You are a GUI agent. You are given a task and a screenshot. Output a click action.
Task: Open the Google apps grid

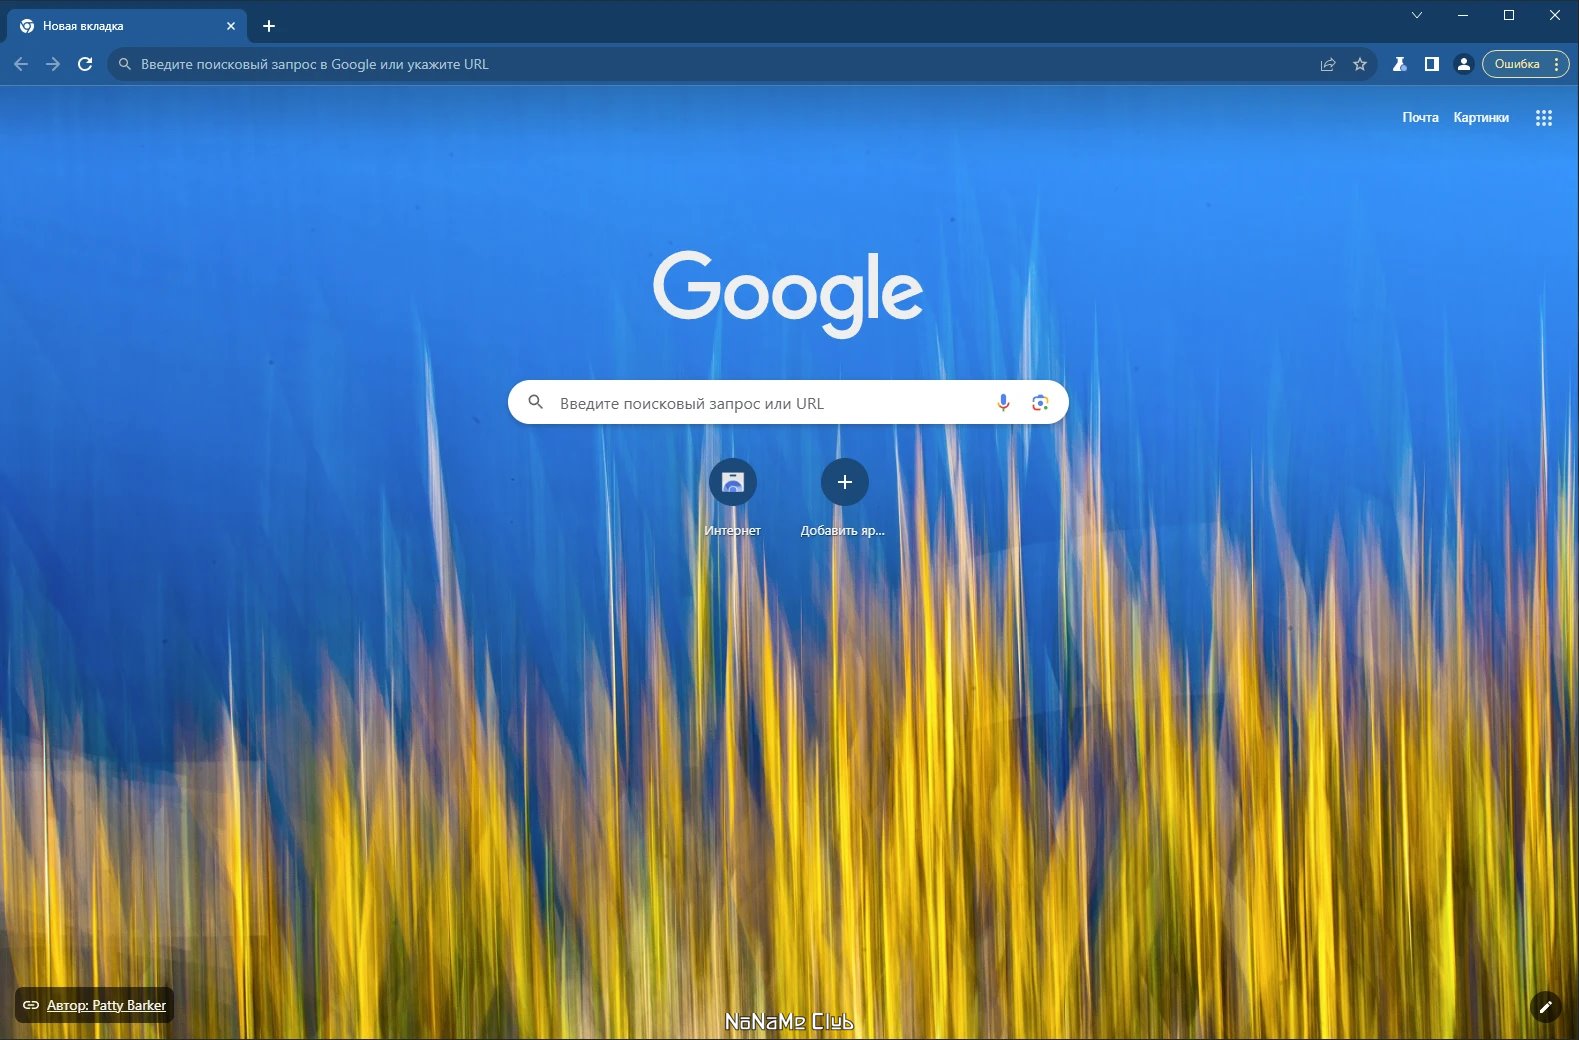tap(1544, 118)
